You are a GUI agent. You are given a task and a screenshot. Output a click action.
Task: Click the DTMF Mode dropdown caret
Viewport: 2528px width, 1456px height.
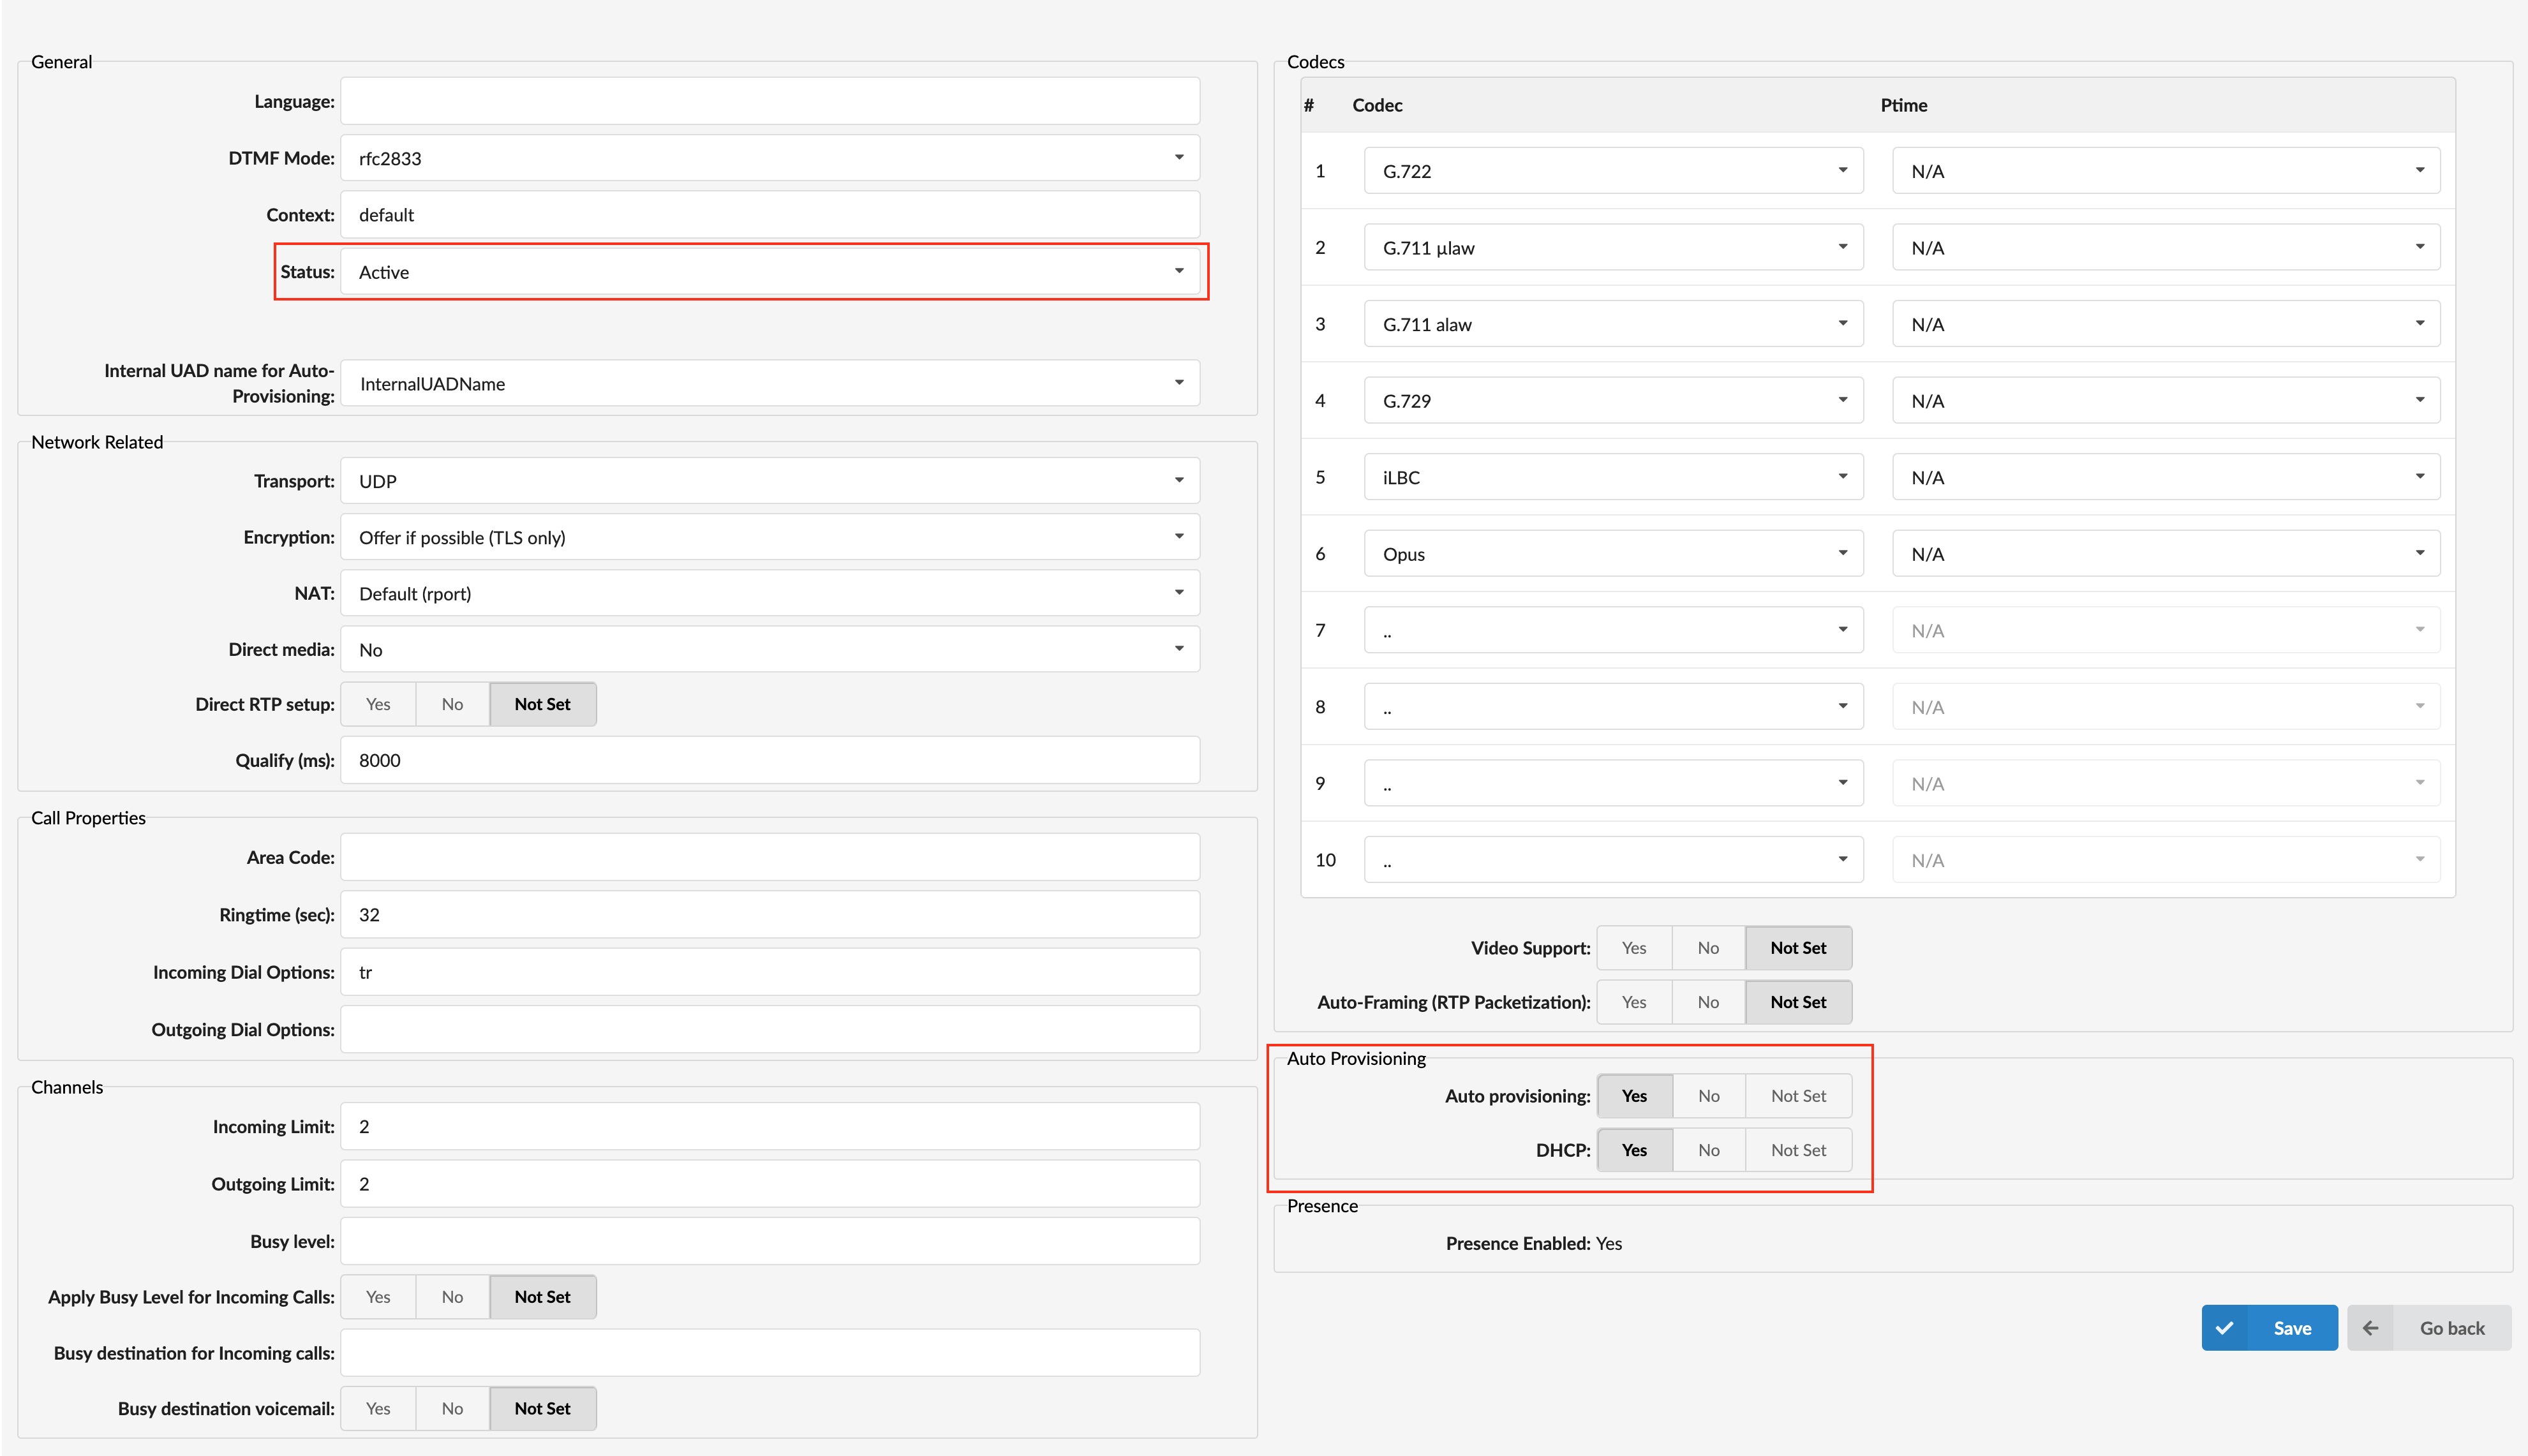[1179, 158]
